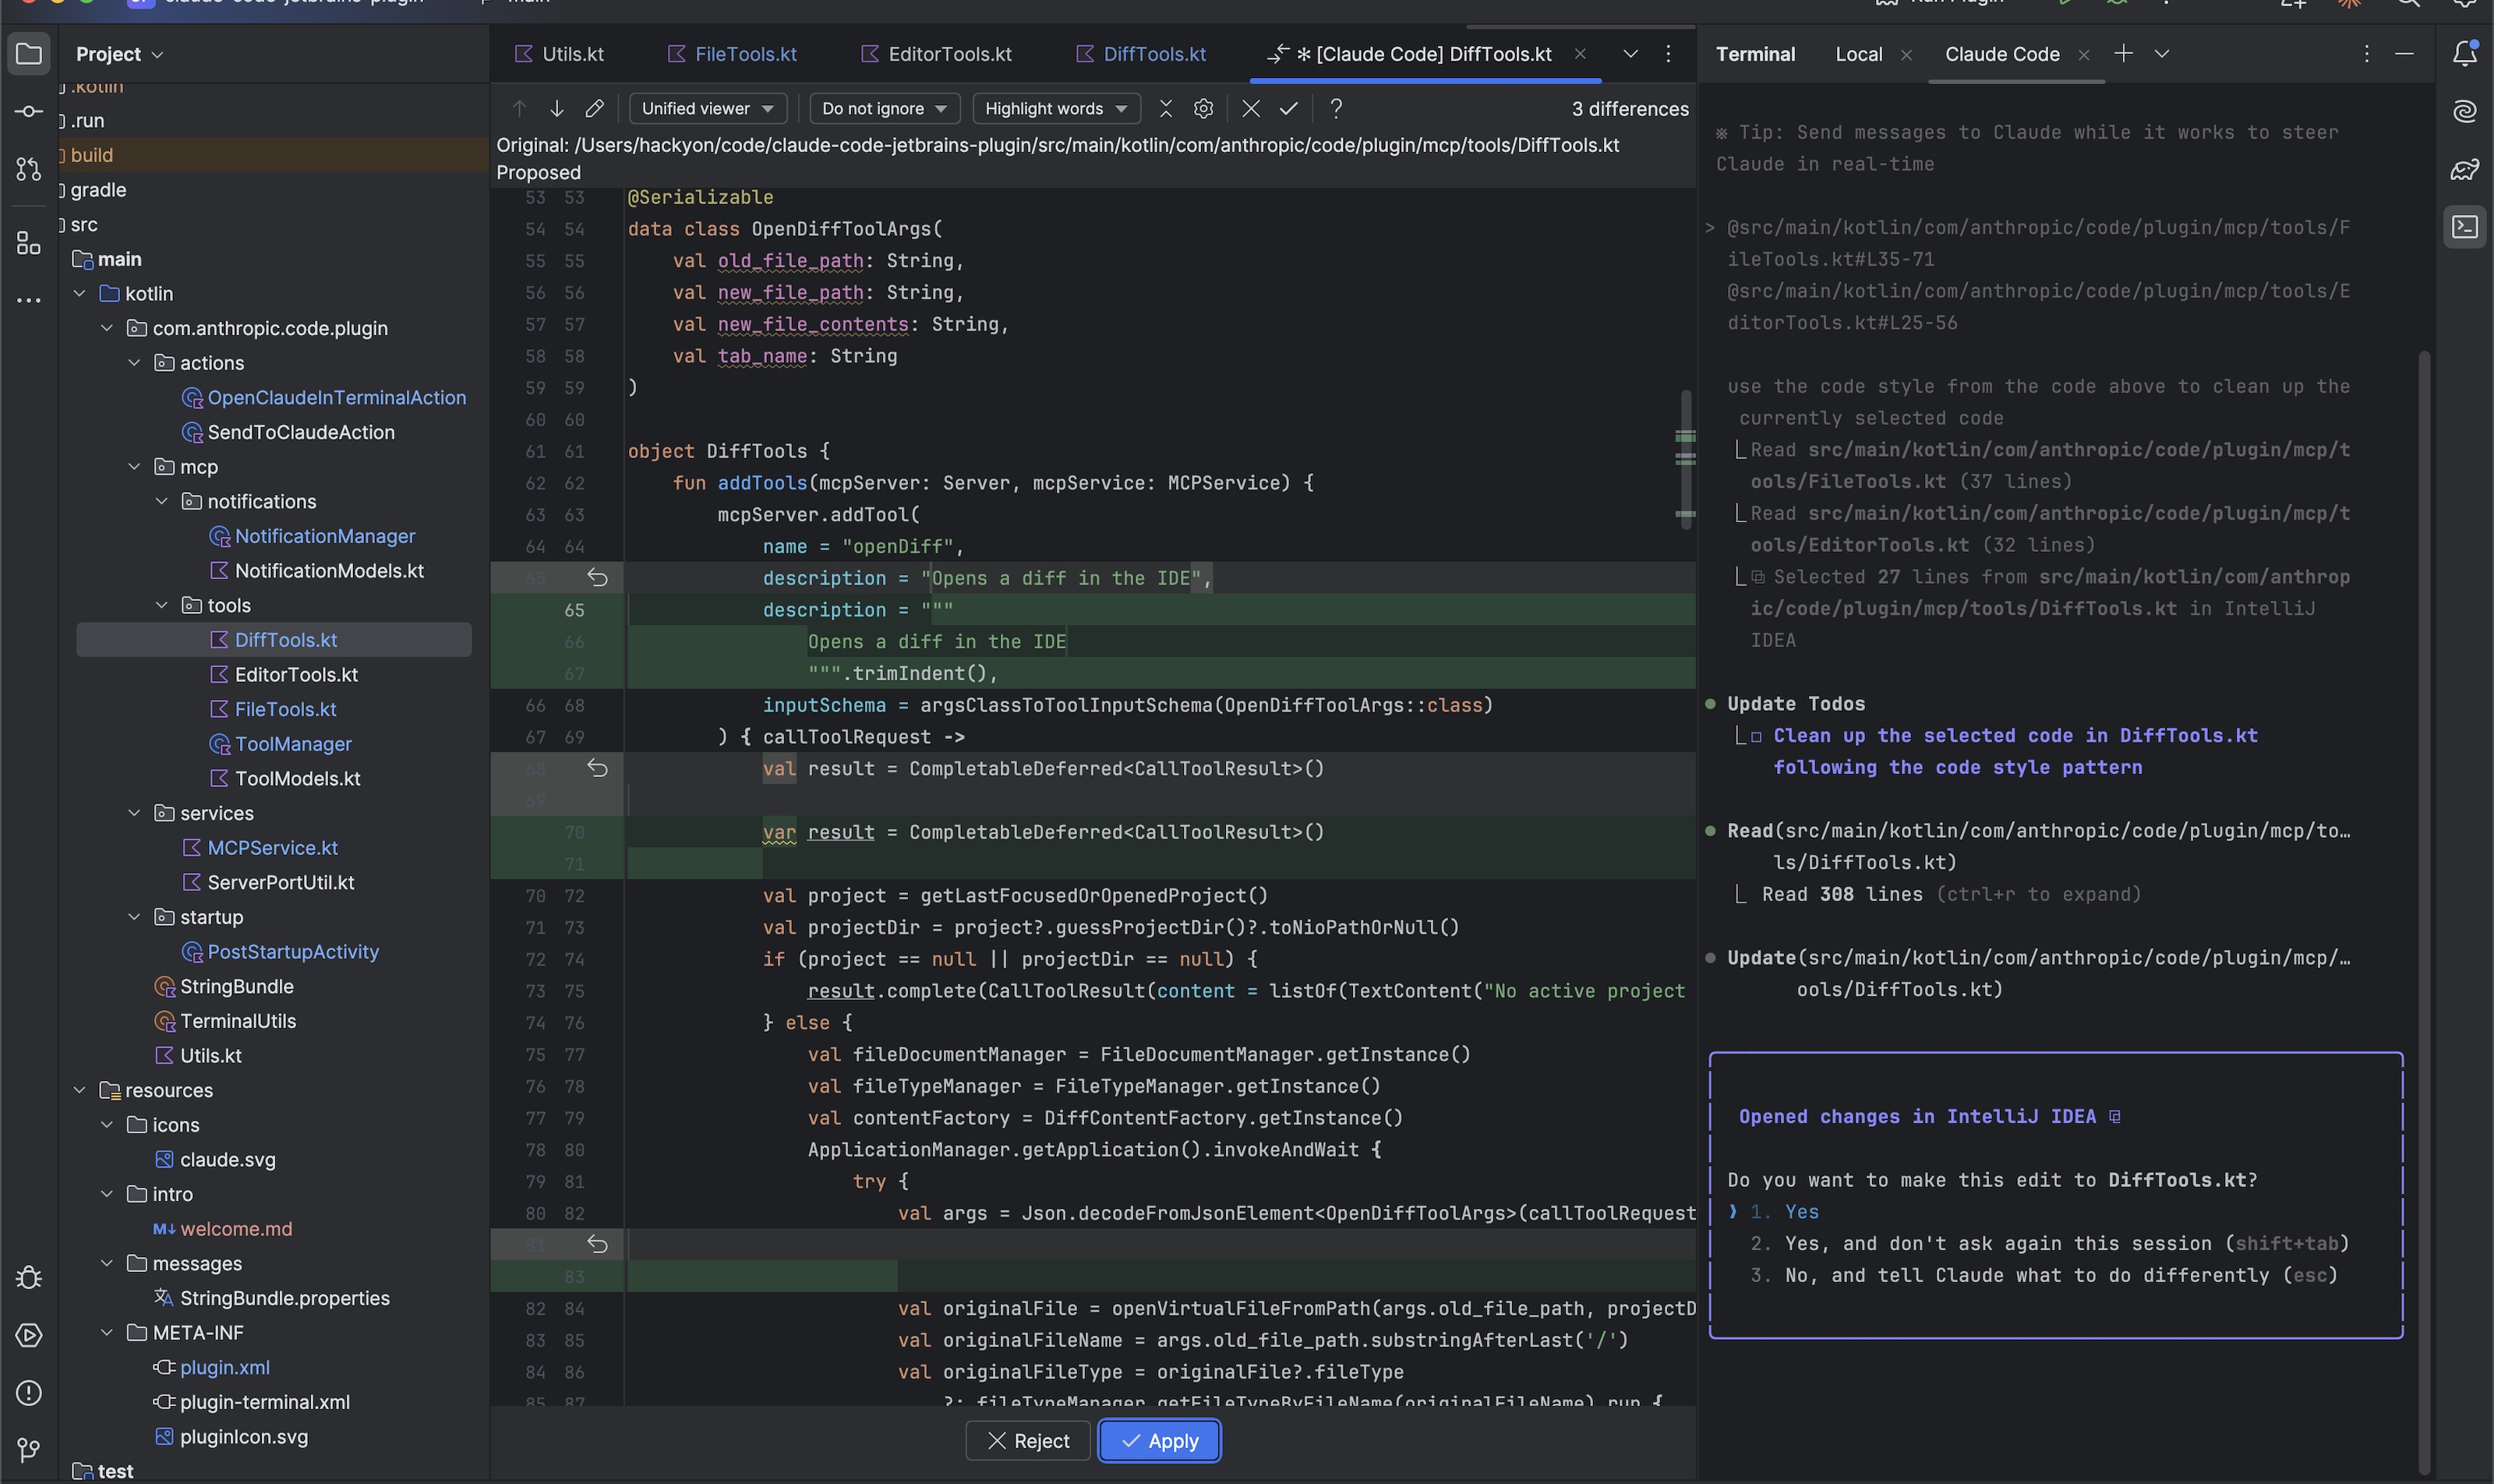Open the Unified viewer dropdown
This screenshot has width=2494, height=1484.
[x=707, y=108]
